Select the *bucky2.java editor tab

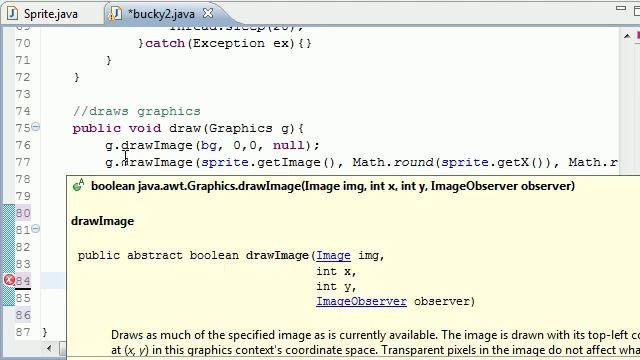(161, 14)
